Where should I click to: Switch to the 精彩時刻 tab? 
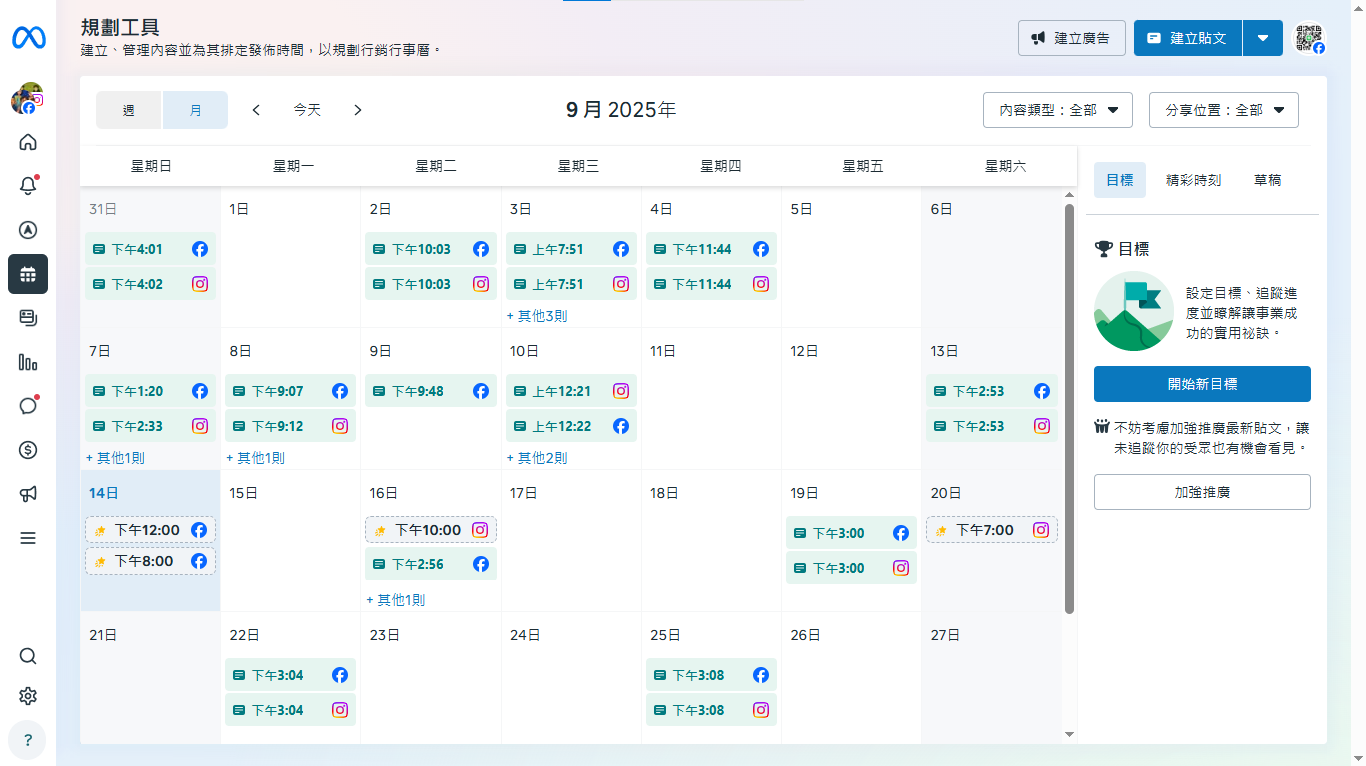[x=1193, y=181]
